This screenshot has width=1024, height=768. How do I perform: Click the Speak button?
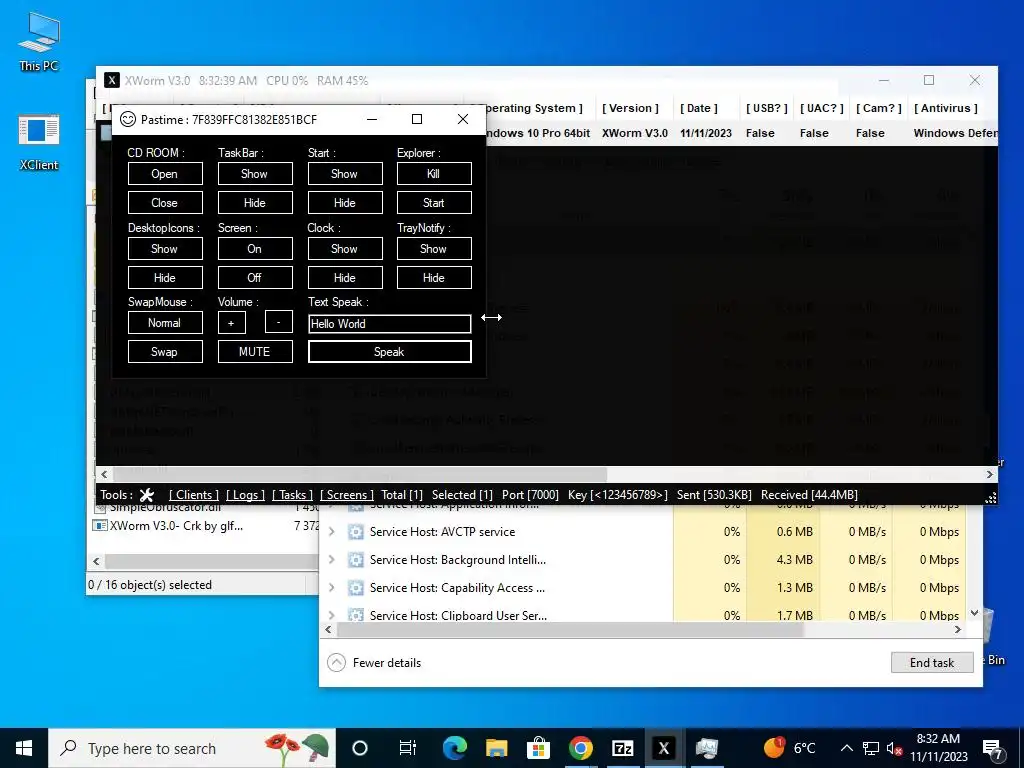coord(390,352)
